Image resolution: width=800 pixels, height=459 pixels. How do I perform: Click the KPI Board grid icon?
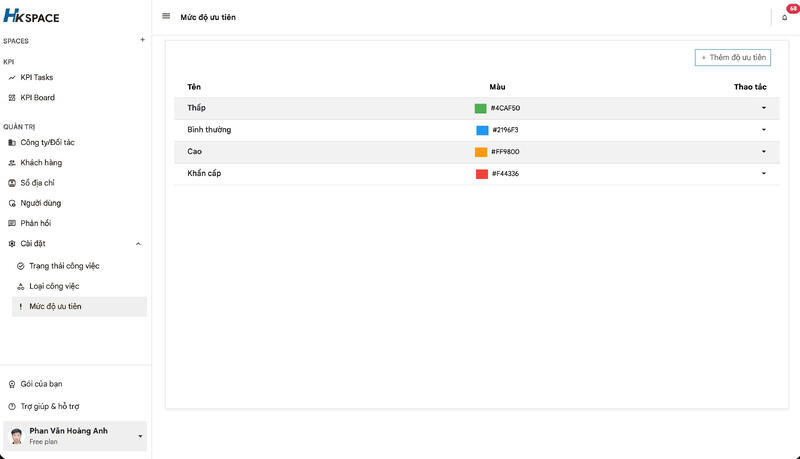(12, 98)
